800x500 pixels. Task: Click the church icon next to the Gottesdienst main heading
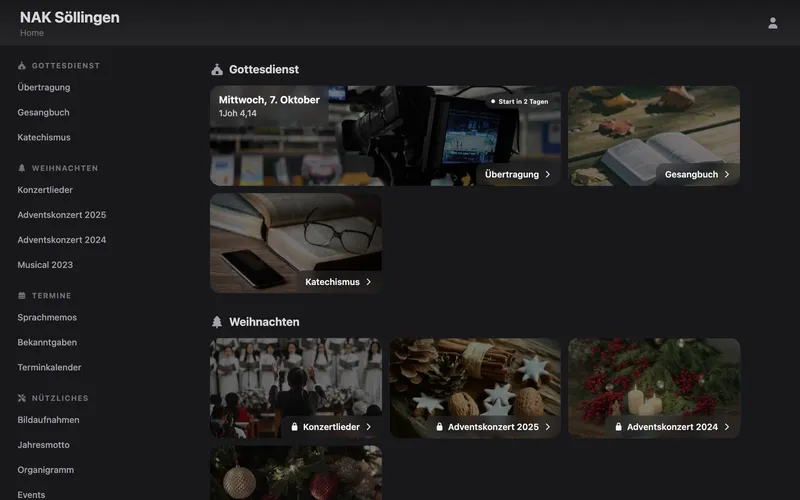click(217, 69)
